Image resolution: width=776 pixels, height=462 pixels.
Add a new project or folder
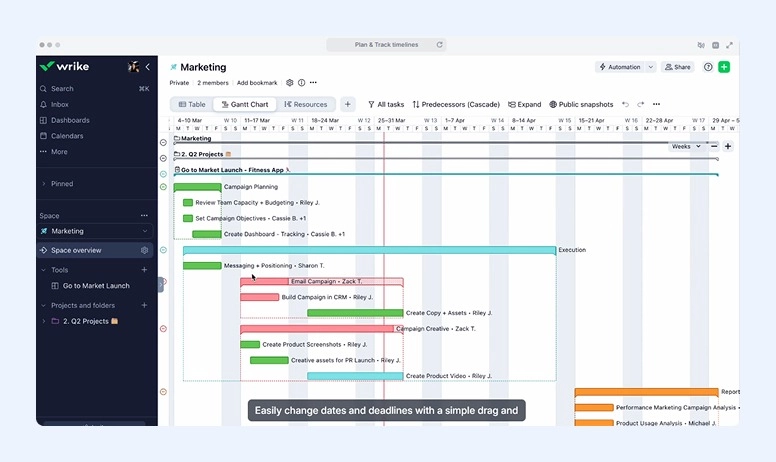(144, 306)
